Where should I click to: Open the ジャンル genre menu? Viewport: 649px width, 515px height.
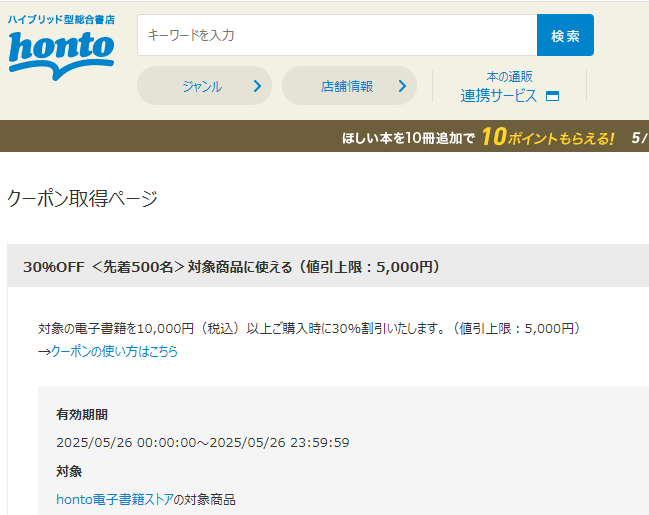[x=204, y=86]
